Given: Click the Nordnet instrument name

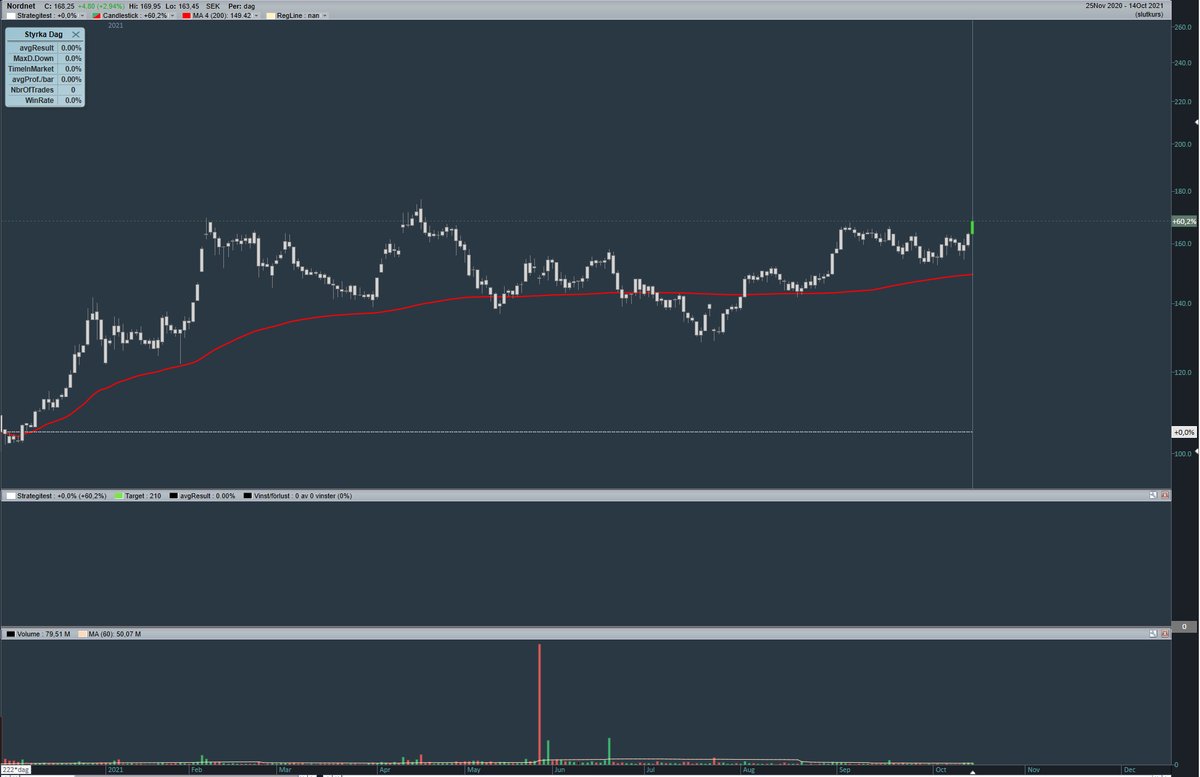Looking at the screenshot, I should click(x=20, y=6).
